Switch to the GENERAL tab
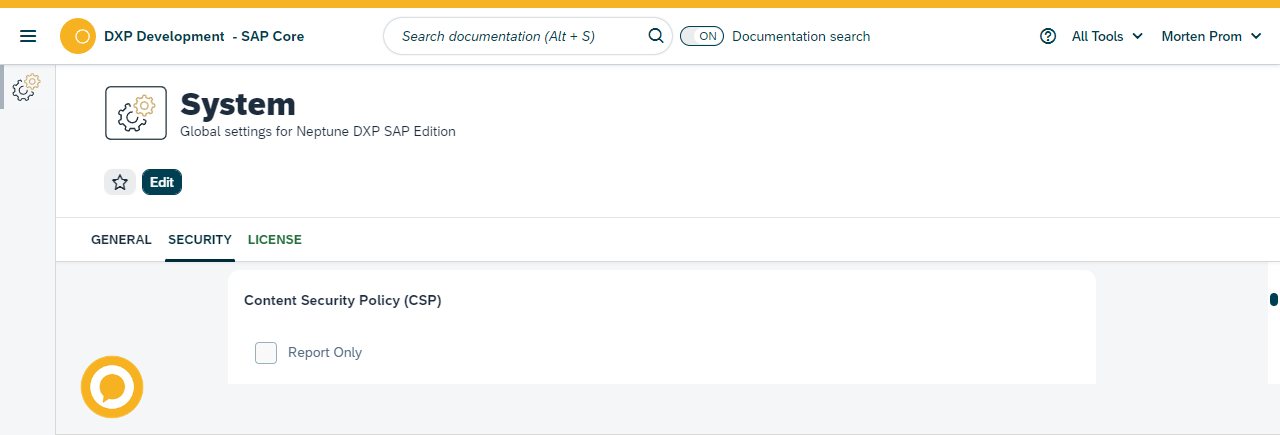 click(121, 240)
